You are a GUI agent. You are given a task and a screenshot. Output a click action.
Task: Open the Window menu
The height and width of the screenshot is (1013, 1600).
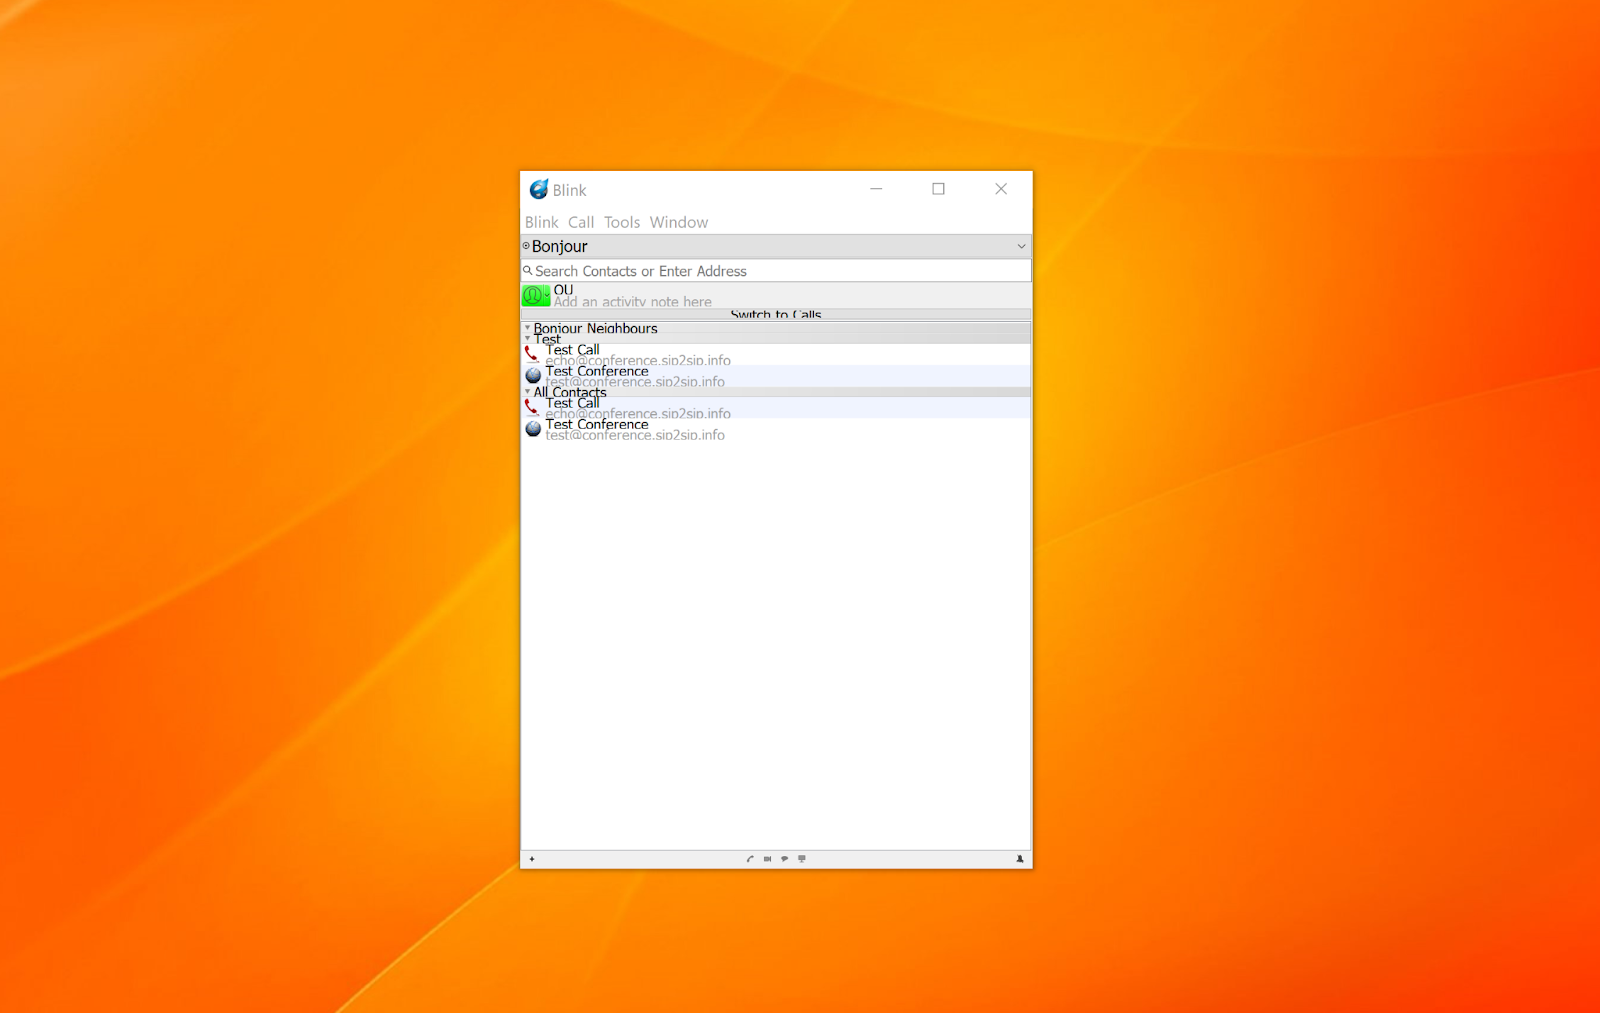pyautogui.click(x=679, y=222)
